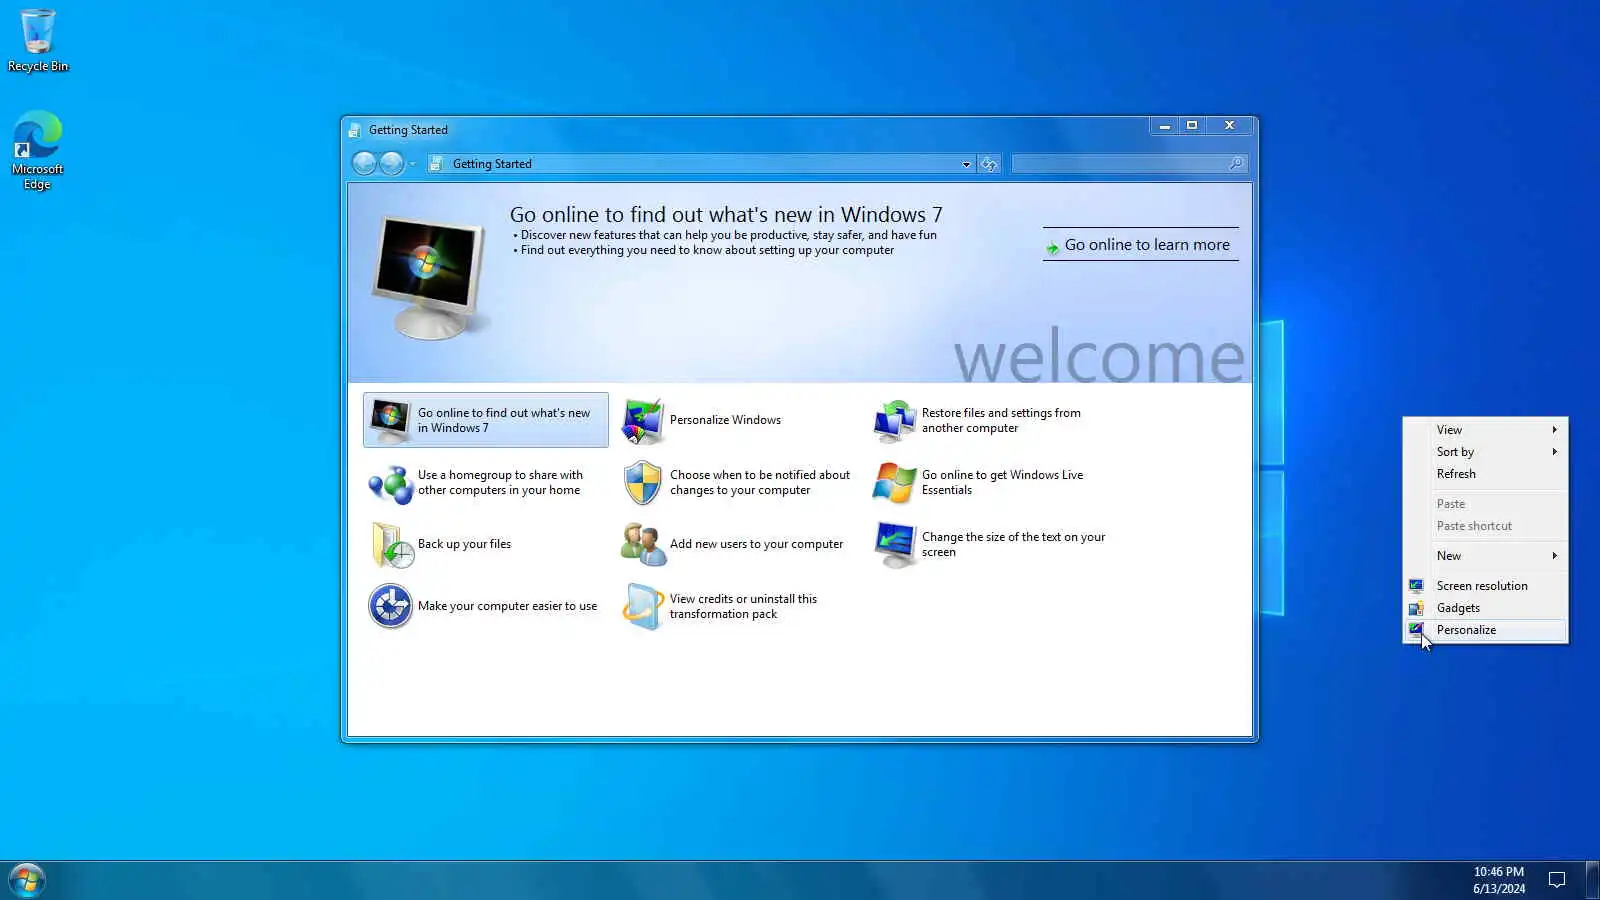The height and width of the screenshot is (900, 1600).
Task: Open Back up your files link
Action: [464, 544]
